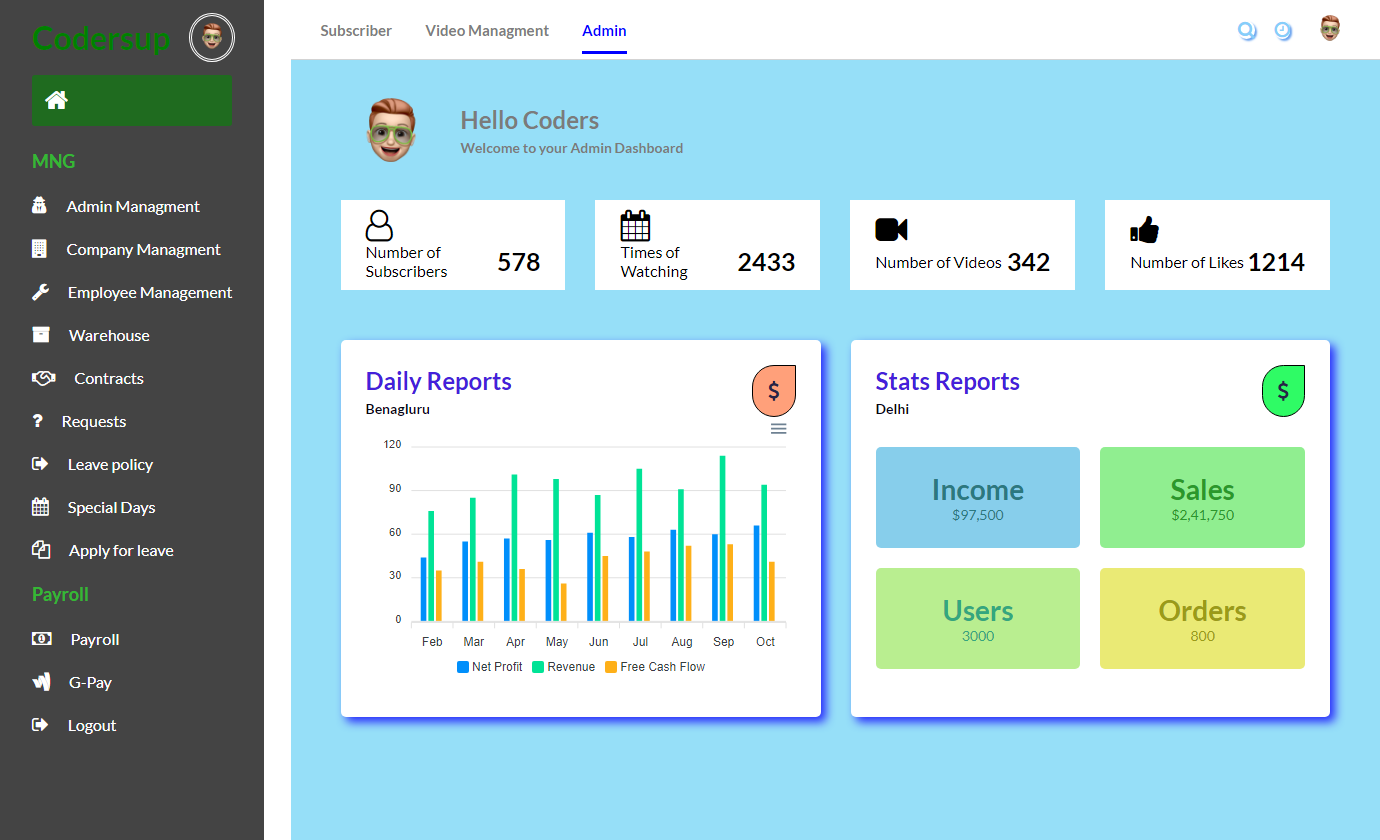1380x840 pixels.
Task: Switch to the Subscriber tab
Action: [x=356, y=31]
